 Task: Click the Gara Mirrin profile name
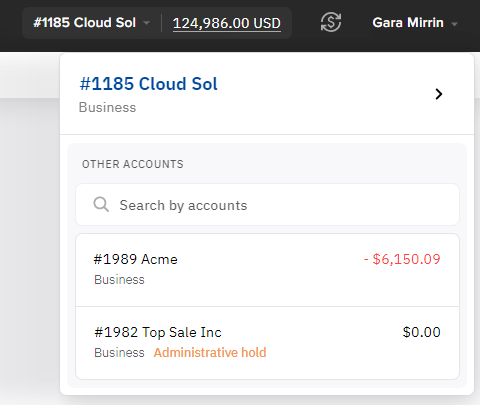[408, 23]
